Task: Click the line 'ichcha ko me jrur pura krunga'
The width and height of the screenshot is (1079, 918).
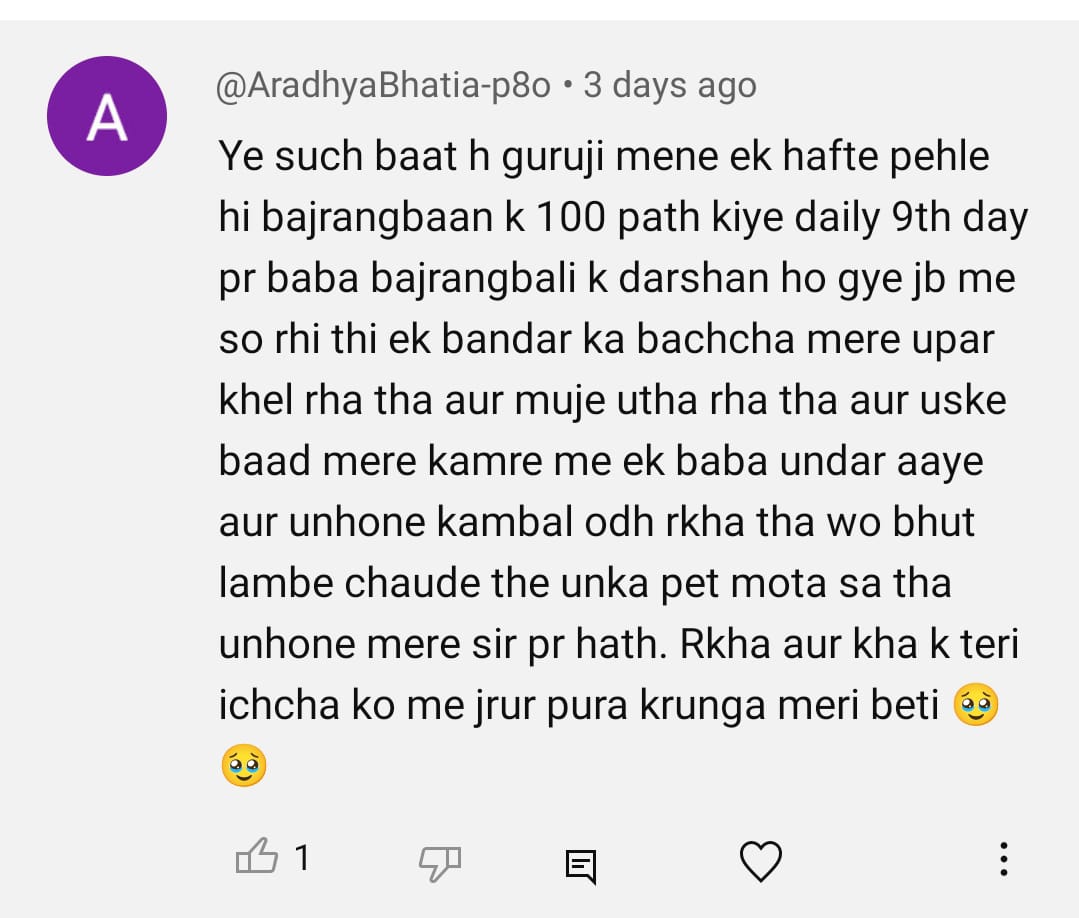Action: [x=579, y=706]
